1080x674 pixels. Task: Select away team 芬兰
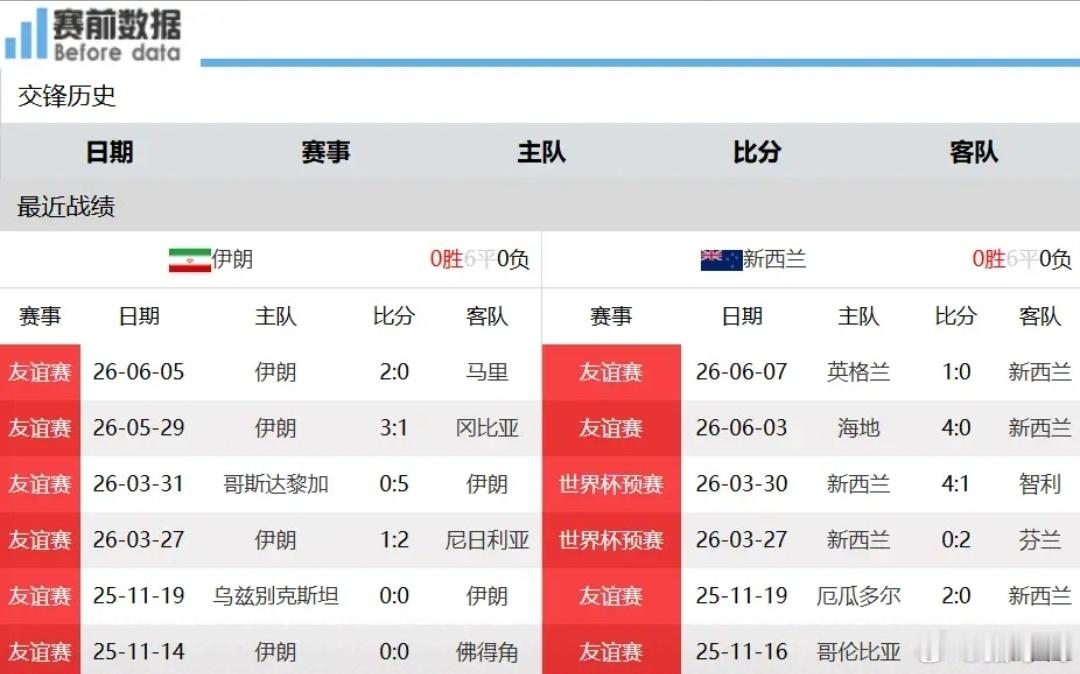1039,539
